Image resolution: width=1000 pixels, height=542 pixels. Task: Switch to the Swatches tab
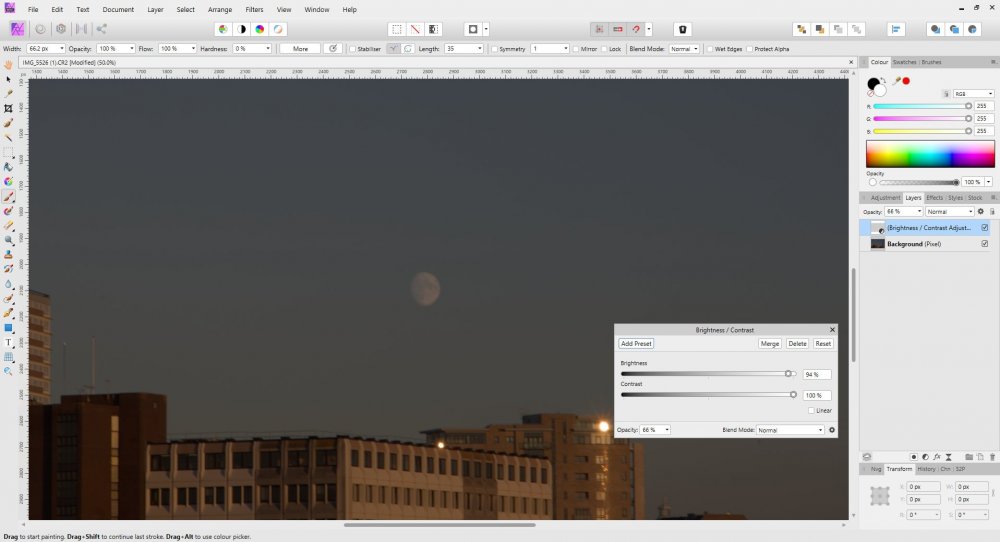coord(904,62)
